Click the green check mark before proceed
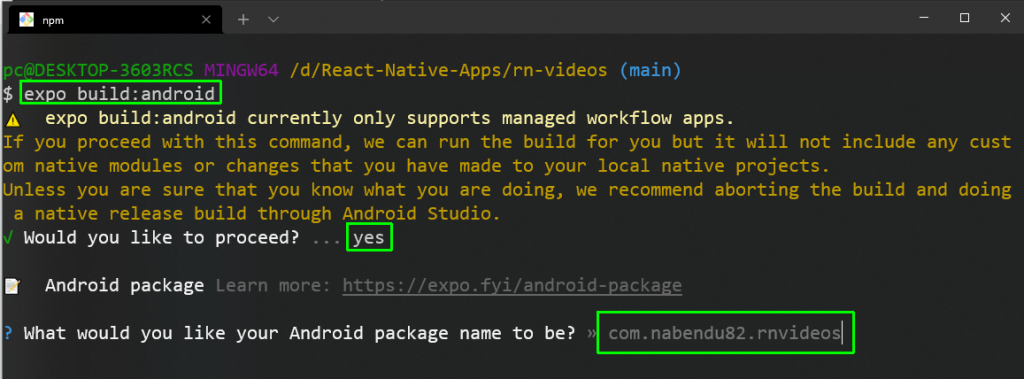Screen dimensions: 1024x379 [x=8, y=238]
